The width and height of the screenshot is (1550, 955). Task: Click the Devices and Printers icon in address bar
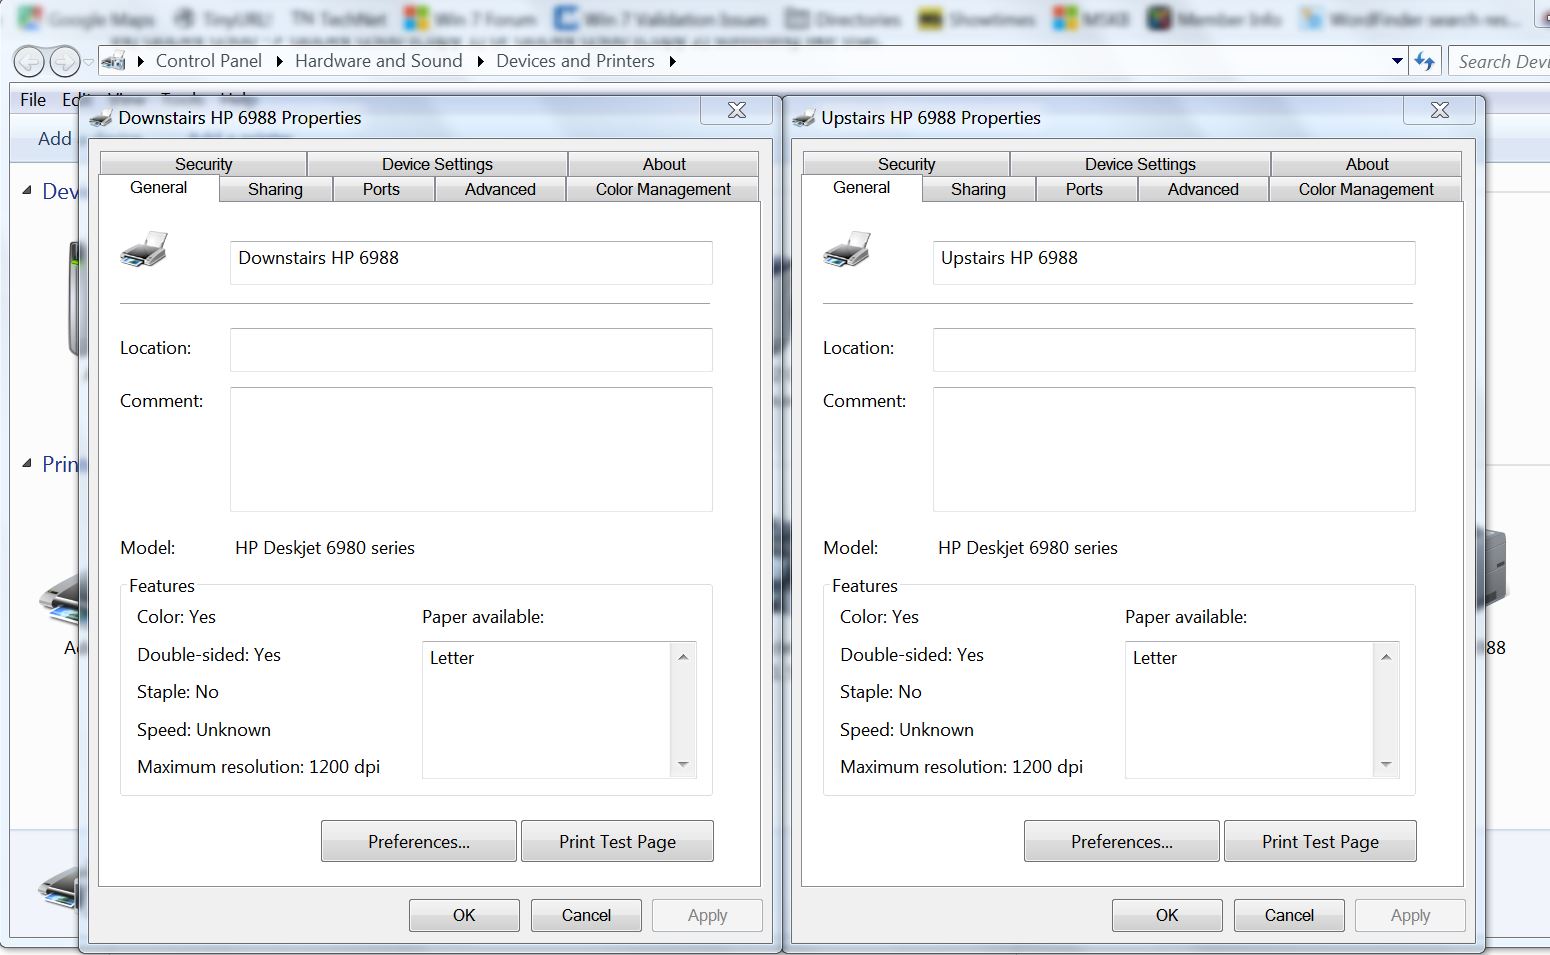coord(114,62)
